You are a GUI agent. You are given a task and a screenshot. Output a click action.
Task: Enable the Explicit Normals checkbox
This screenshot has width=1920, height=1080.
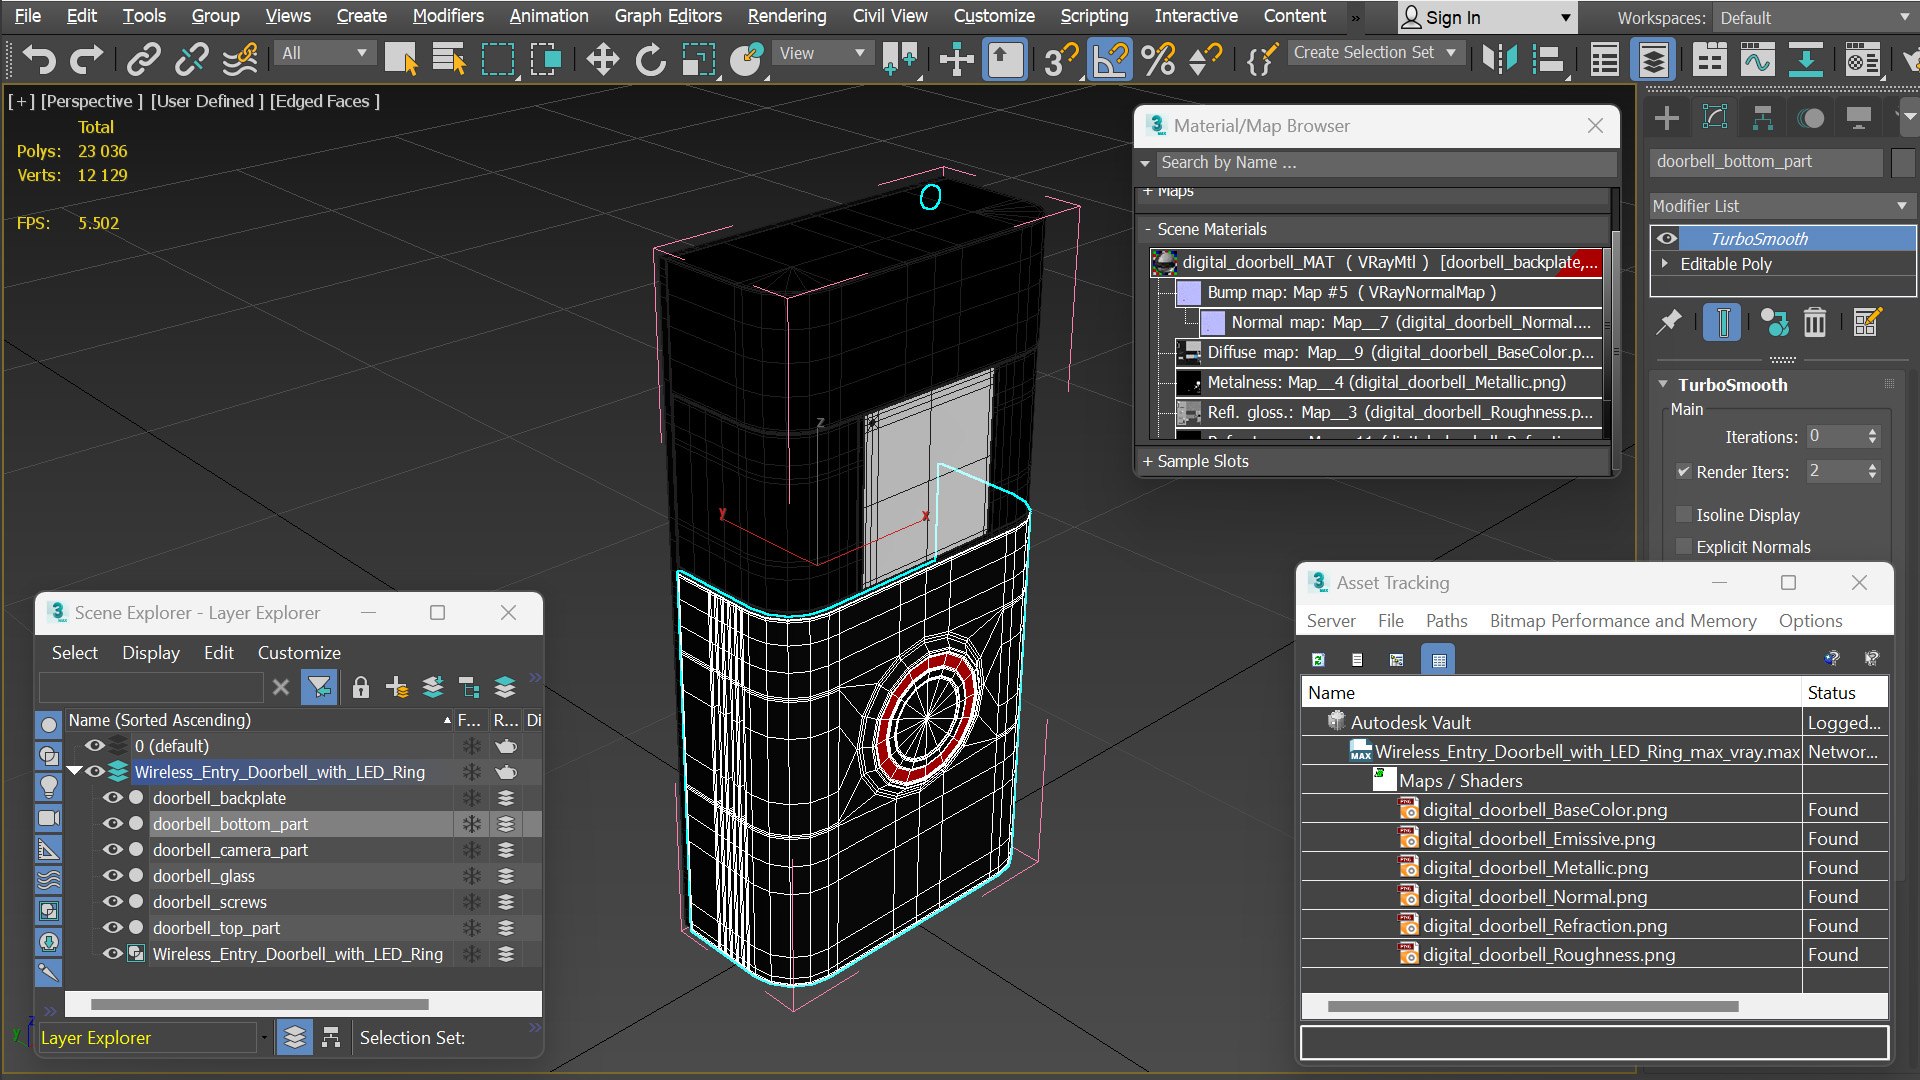click(1684, 547)
